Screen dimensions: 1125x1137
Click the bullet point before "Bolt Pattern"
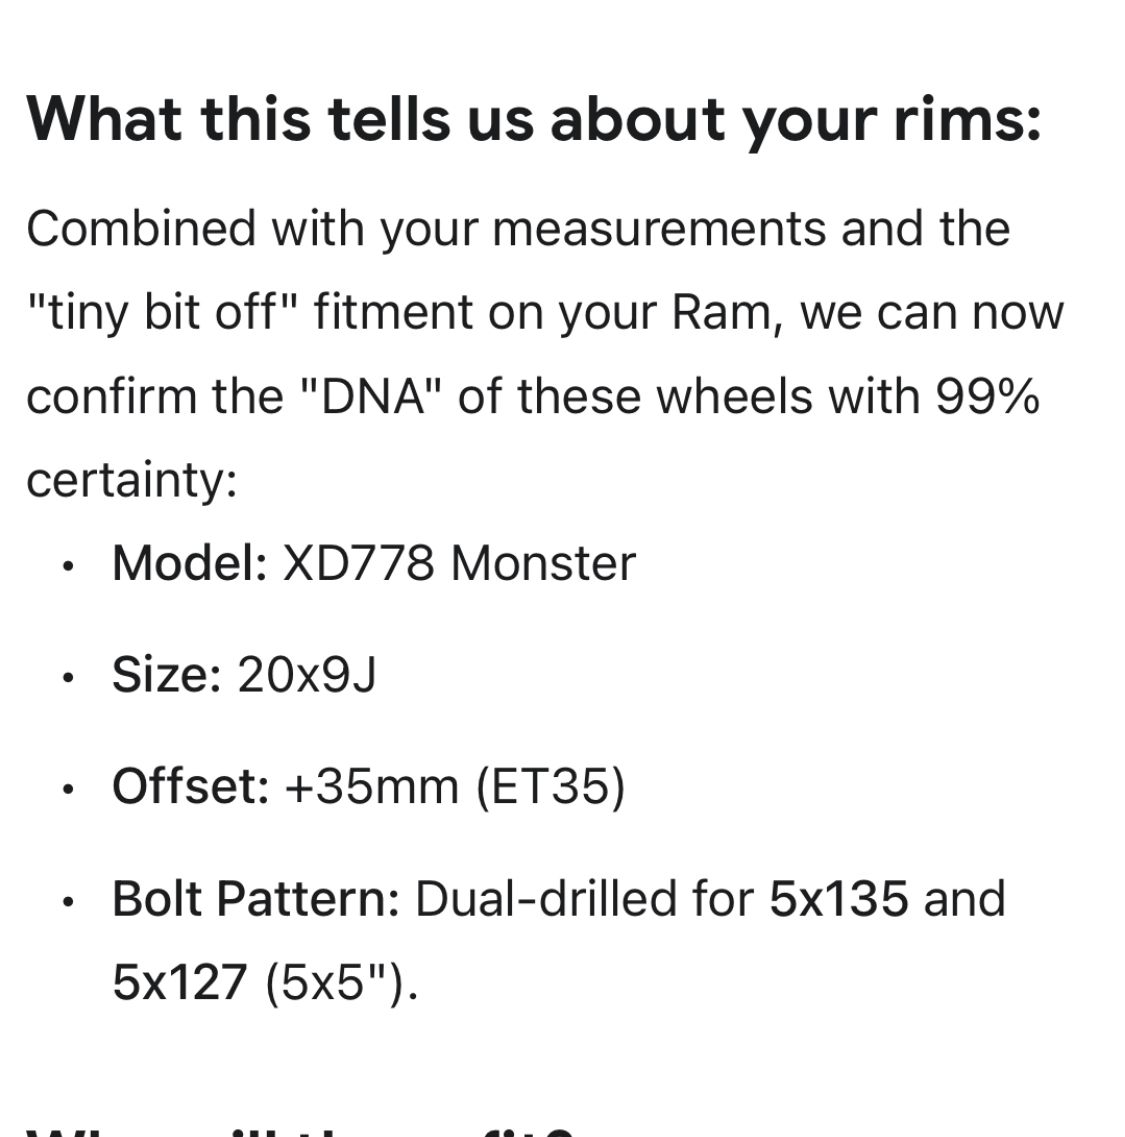67,903
